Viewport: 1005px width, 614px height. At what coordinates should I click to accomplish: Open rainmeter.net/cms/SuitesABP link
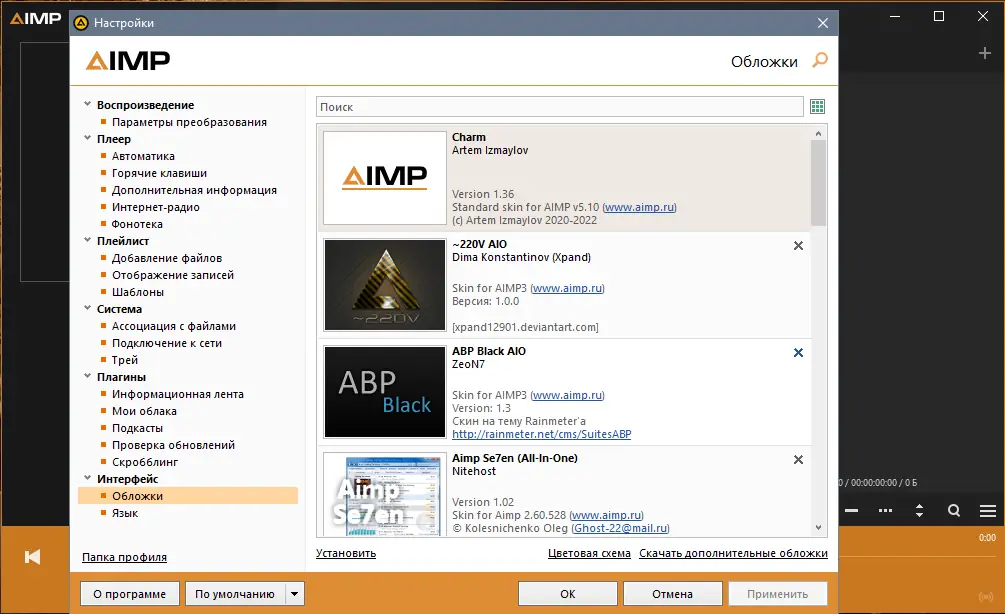click(542, 434)
